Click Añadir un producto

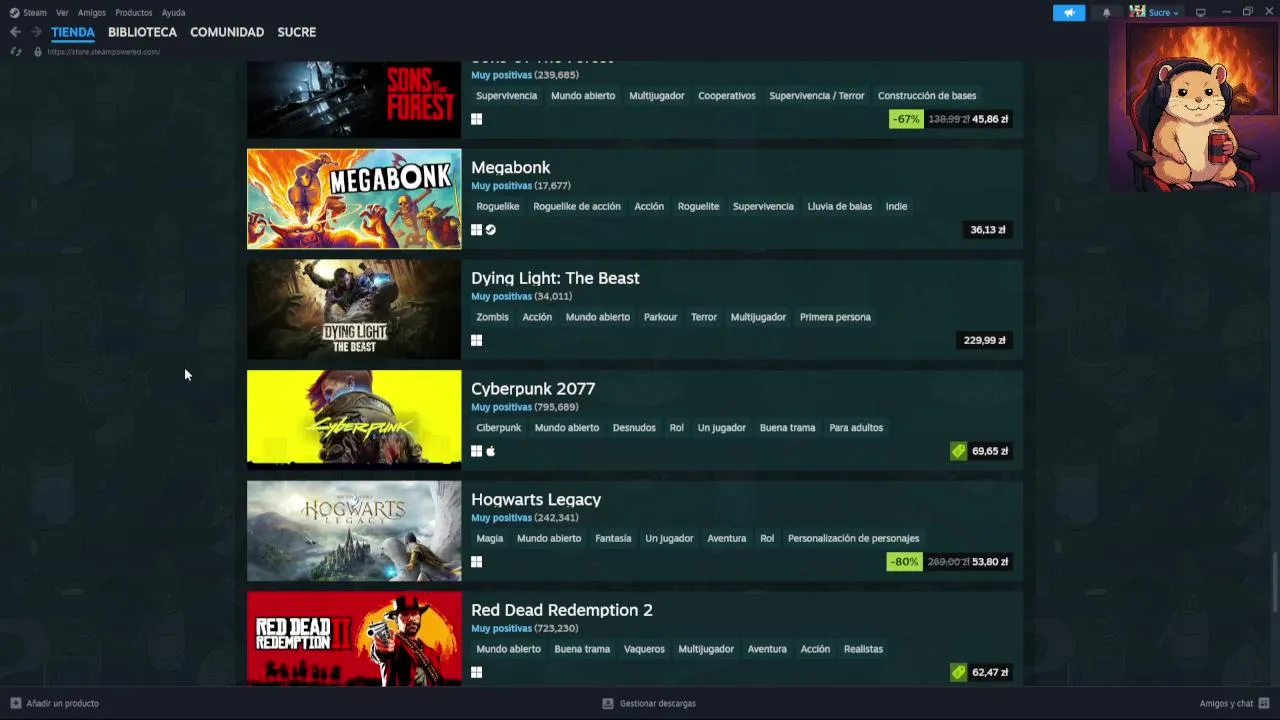coord(62,703)
